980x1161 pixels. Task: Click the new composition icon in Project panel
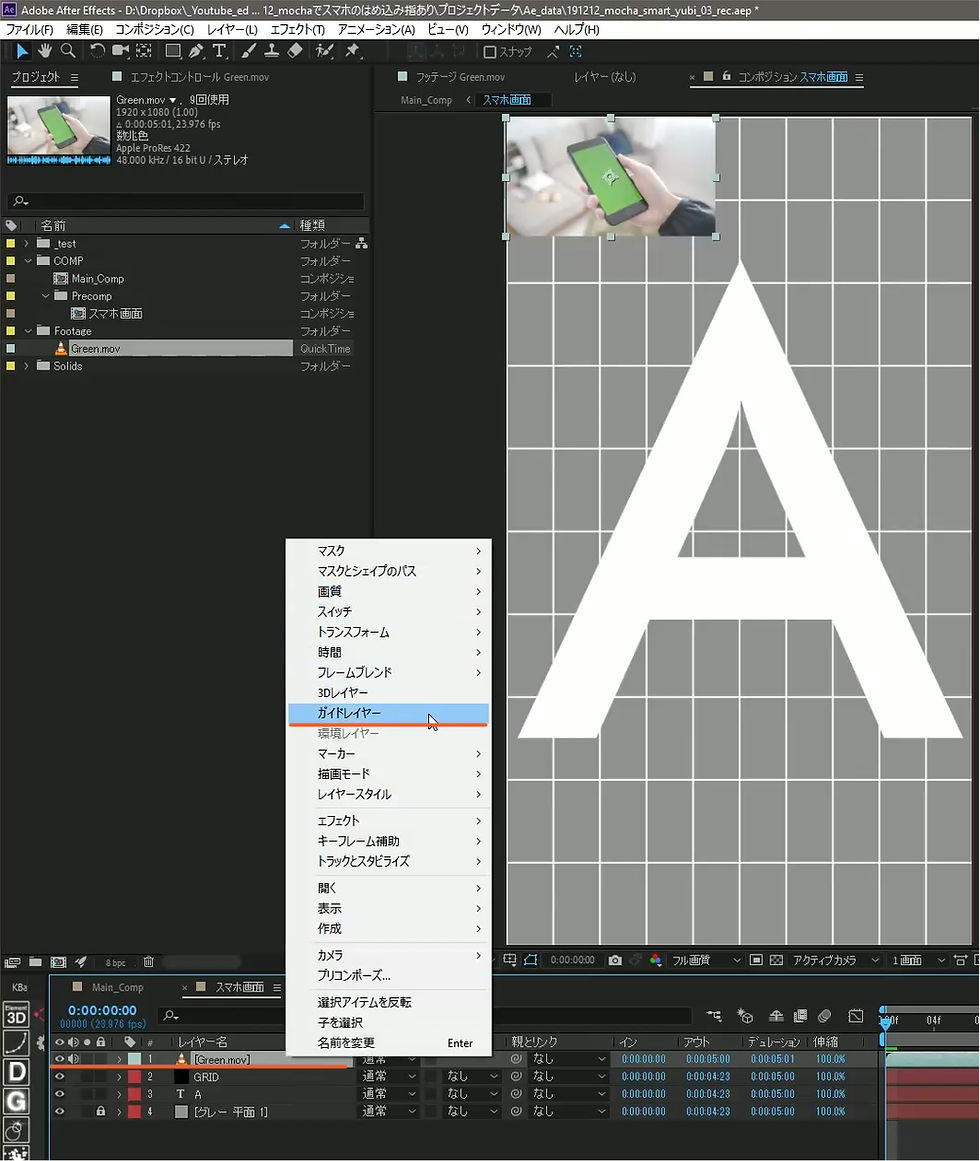[x=58, y=962]
